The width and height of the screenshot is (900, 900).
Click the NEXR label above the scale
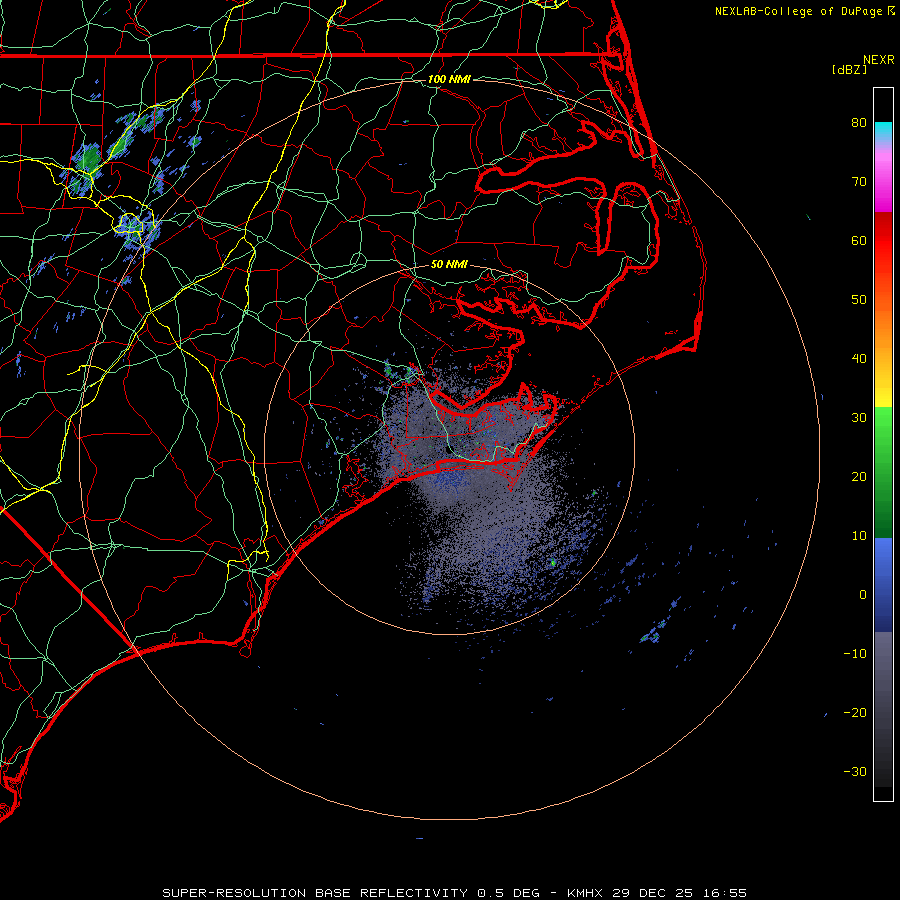[878, 60]
